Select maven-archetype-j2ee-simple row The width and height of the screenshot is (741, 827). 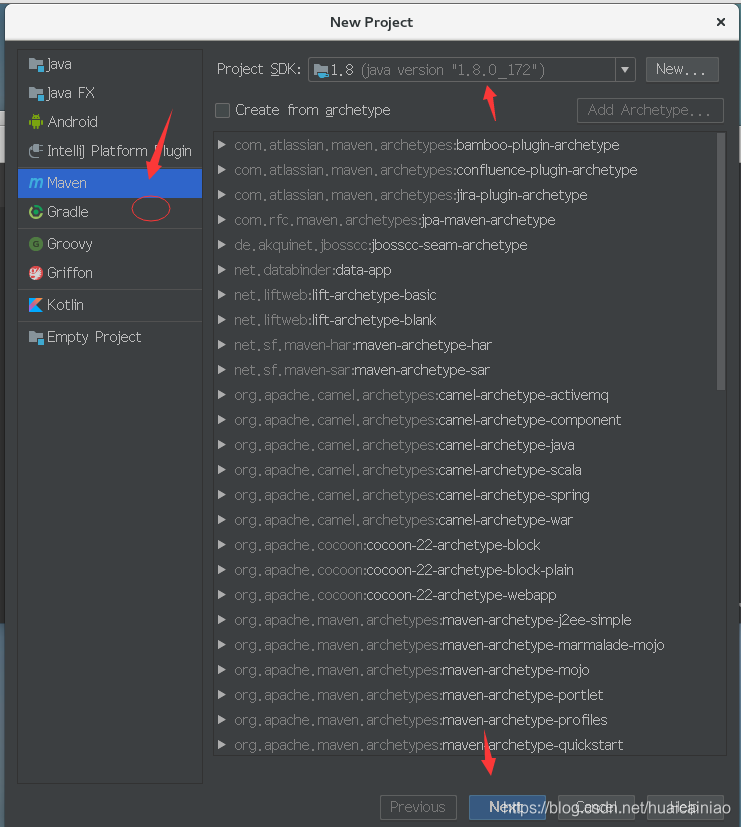click(466, 620)
